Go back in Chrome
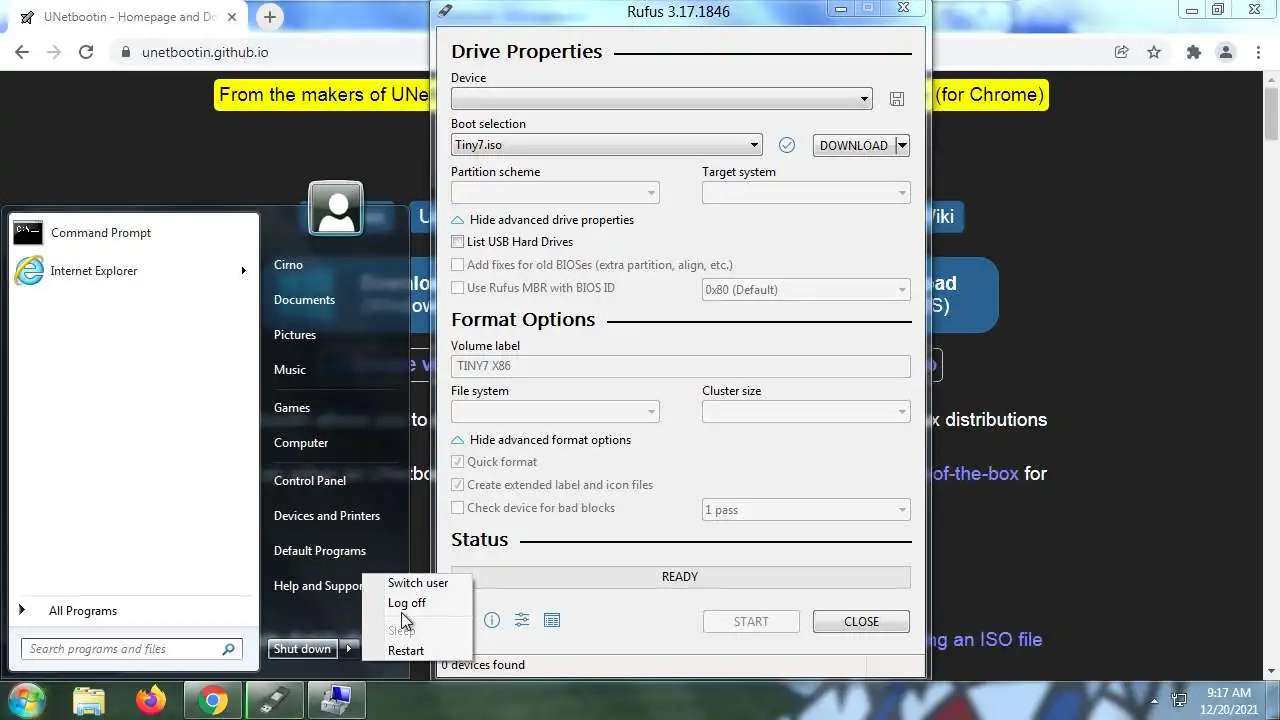The height and width of the screenshot is (720, 1280). click(x=22, y=52)
